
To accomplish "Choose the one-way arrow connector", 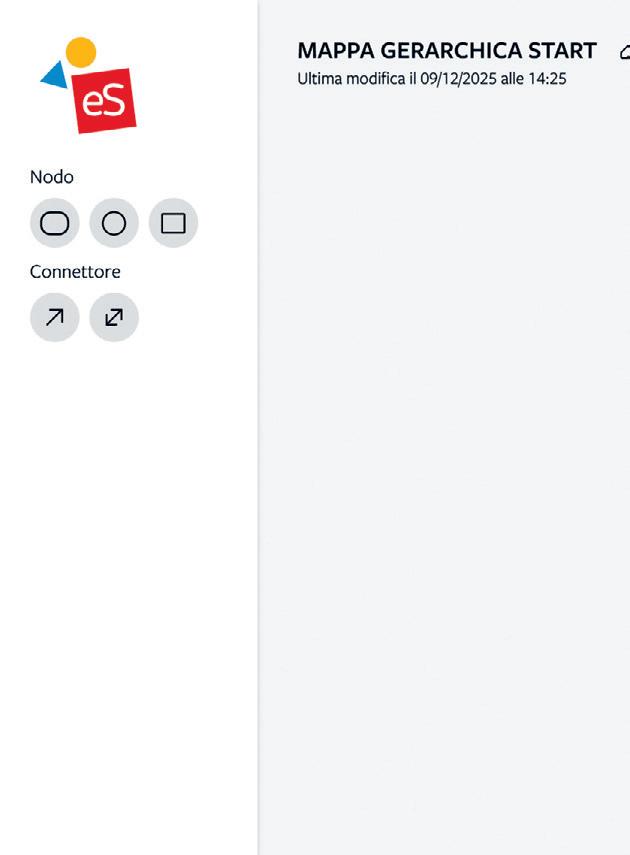I will click(x=55, y=317).
